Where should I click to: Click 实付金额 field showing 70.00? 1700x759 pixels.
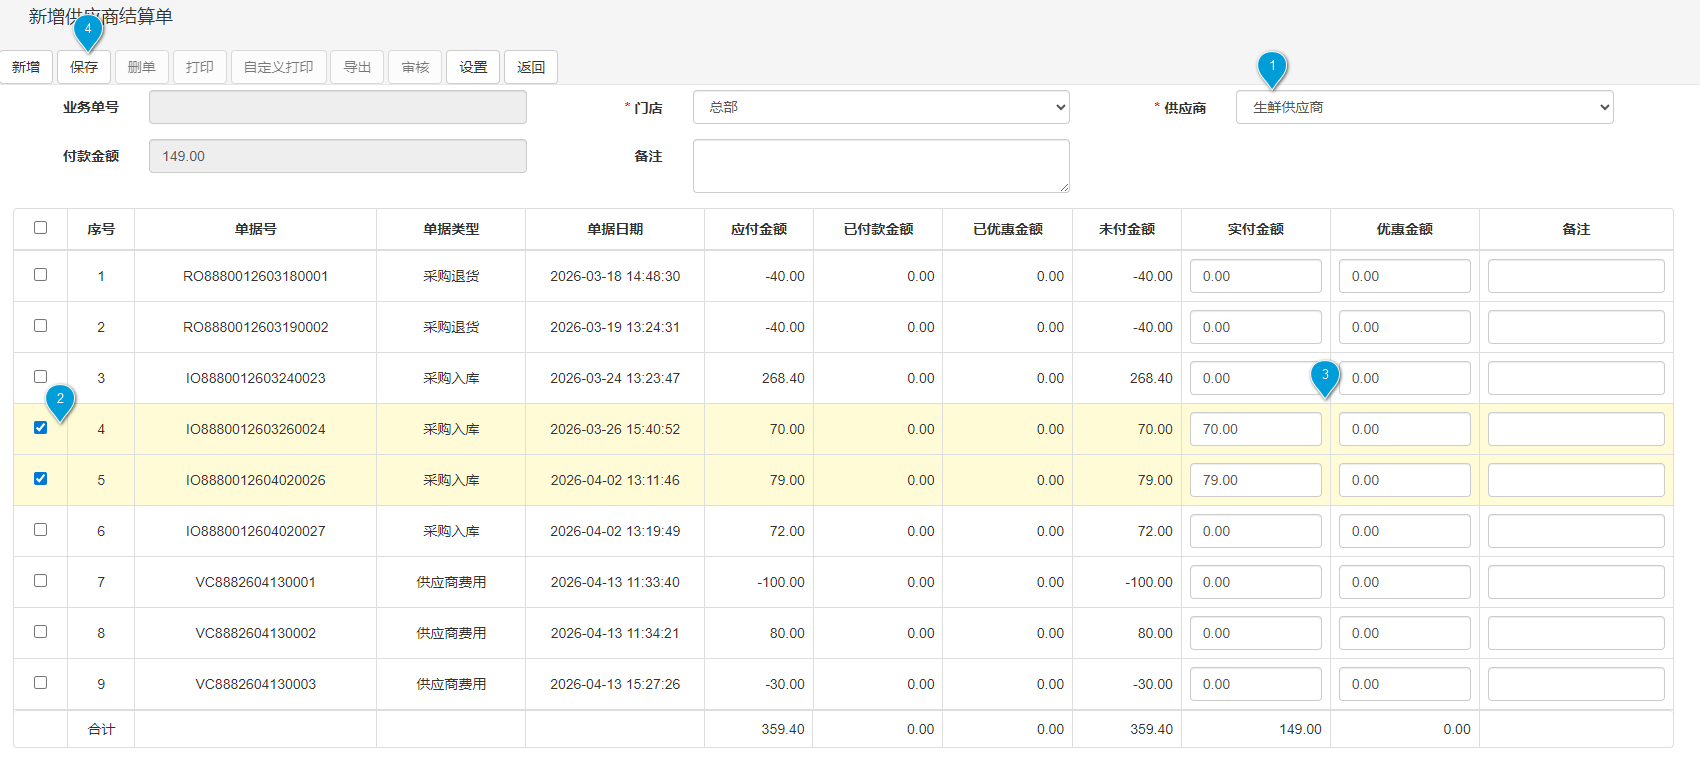click(1255, 429)
